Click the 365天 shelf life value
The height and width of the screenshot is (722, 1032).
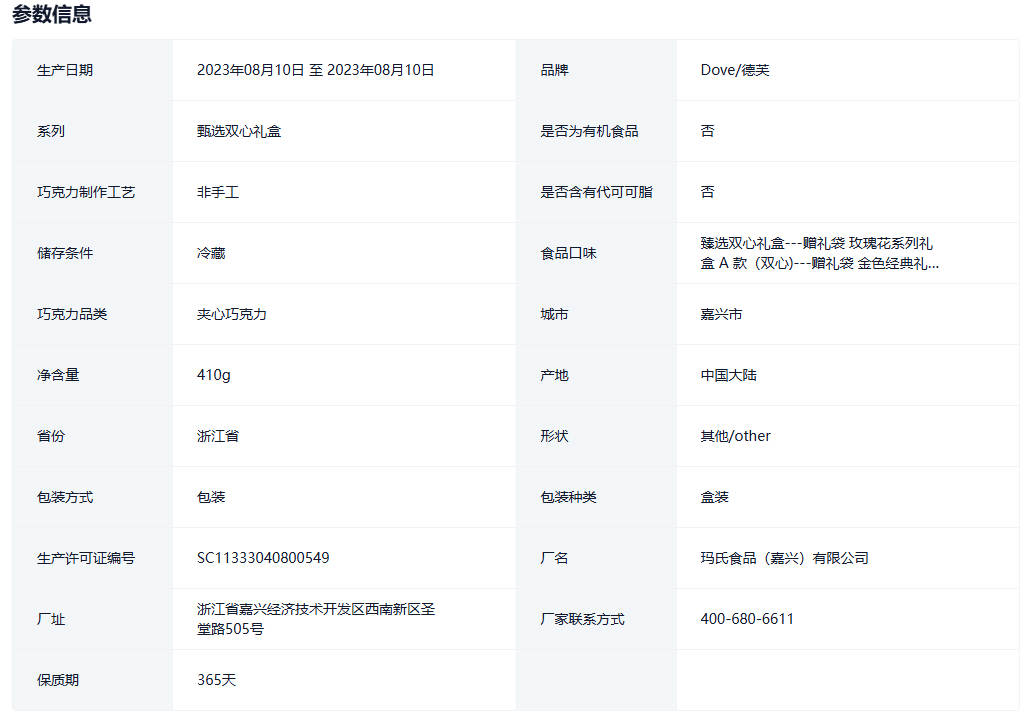tap(216, 680)
